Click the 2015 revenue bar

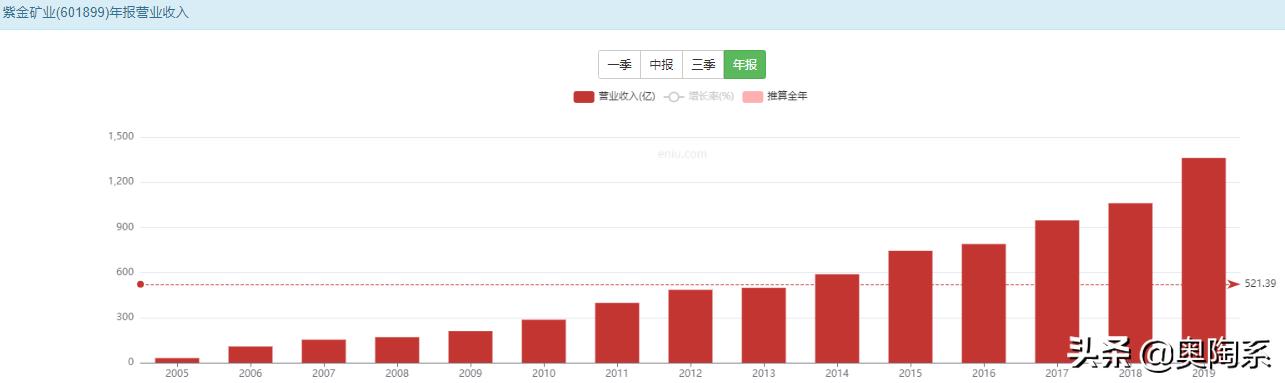[x=910, y=307]
